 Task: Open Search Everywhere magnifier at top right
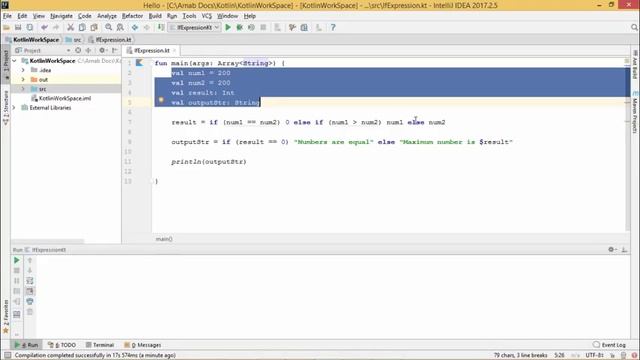click(x=634, y=27)
